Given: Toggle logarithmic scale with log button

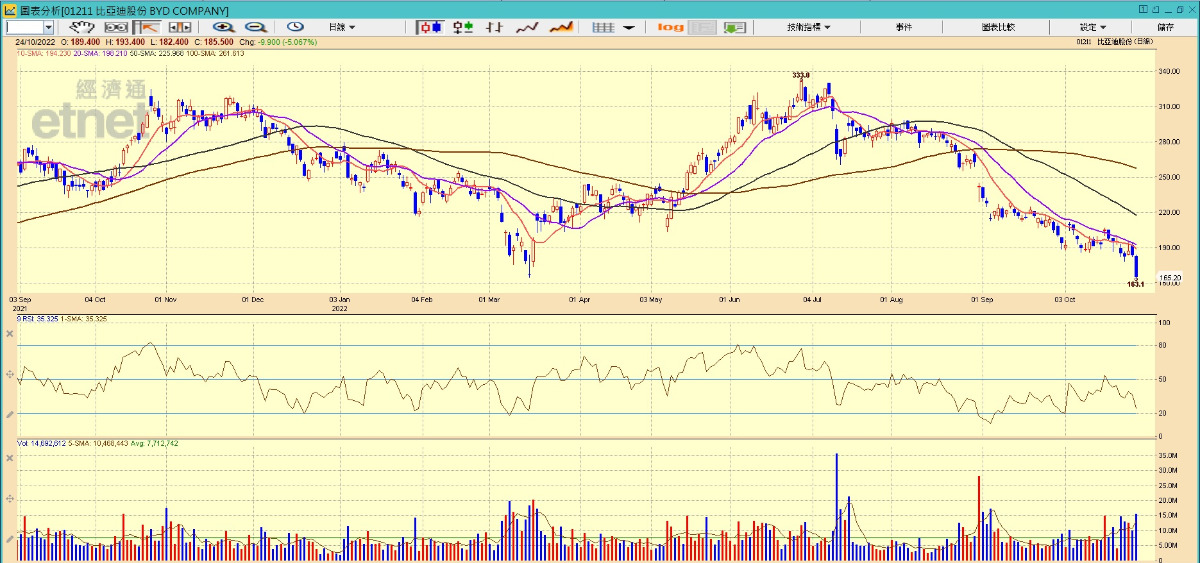Looking at the screenshot, I should (x=671, y=27).
